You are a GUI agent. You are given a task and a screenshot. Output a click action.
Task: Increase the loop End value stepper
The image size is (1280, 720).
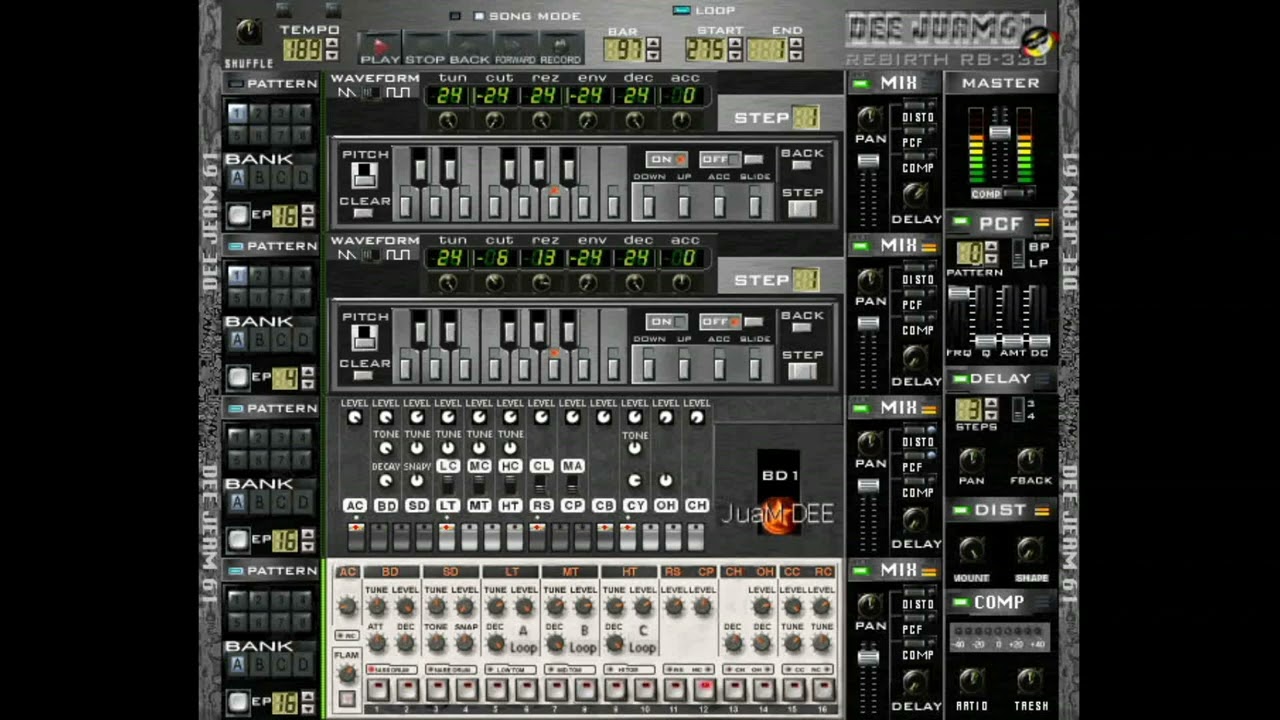pos(795,43)
